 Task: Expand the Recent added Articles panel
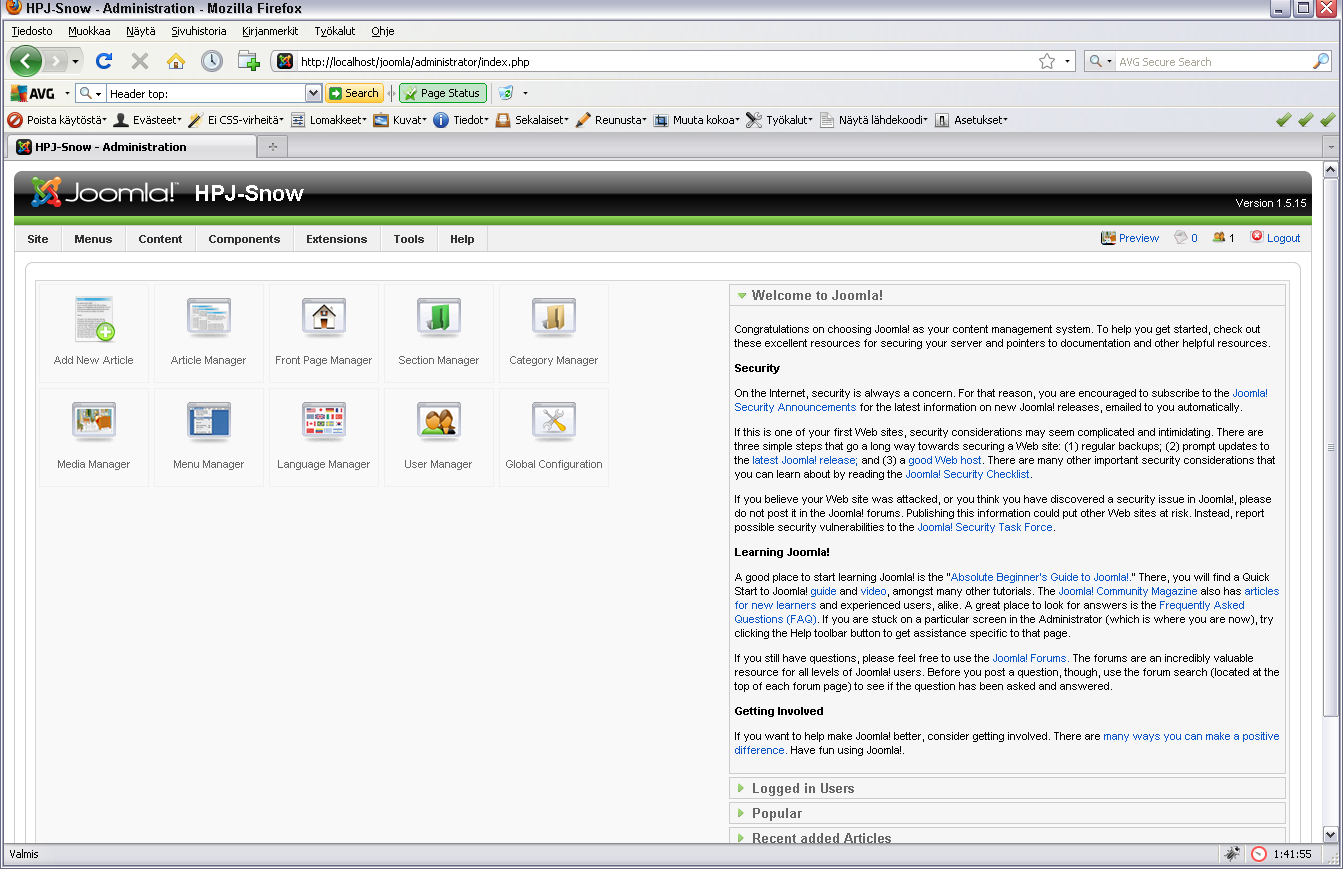tap(1007, 837)
